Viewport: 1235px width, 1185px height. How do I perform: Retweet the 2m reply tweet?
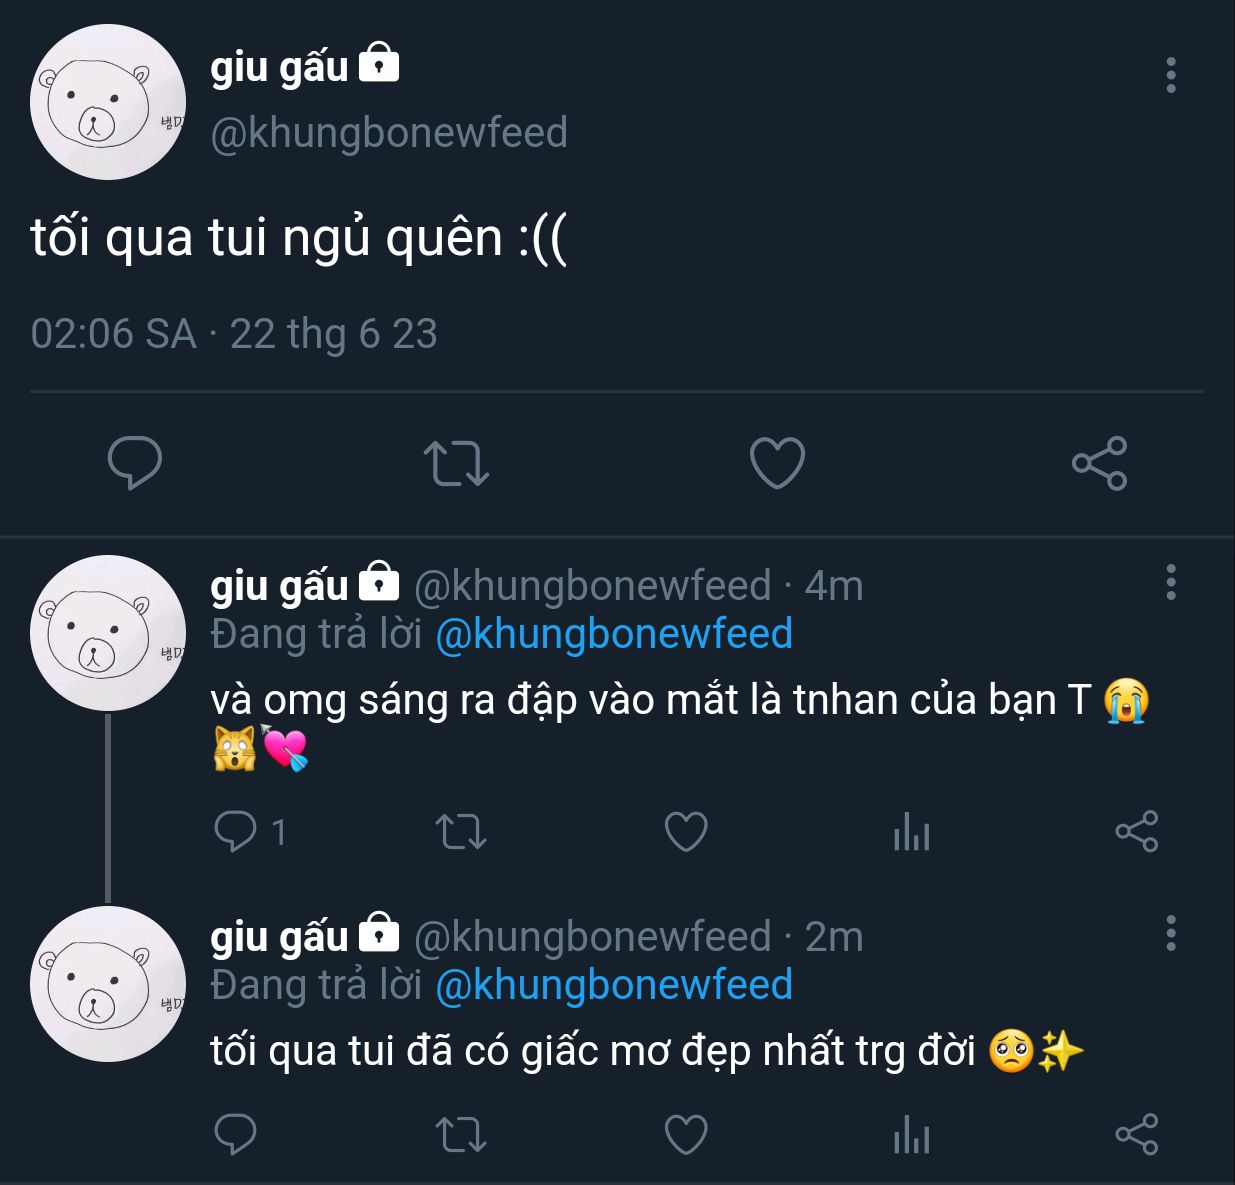(x=461, y=1135)
